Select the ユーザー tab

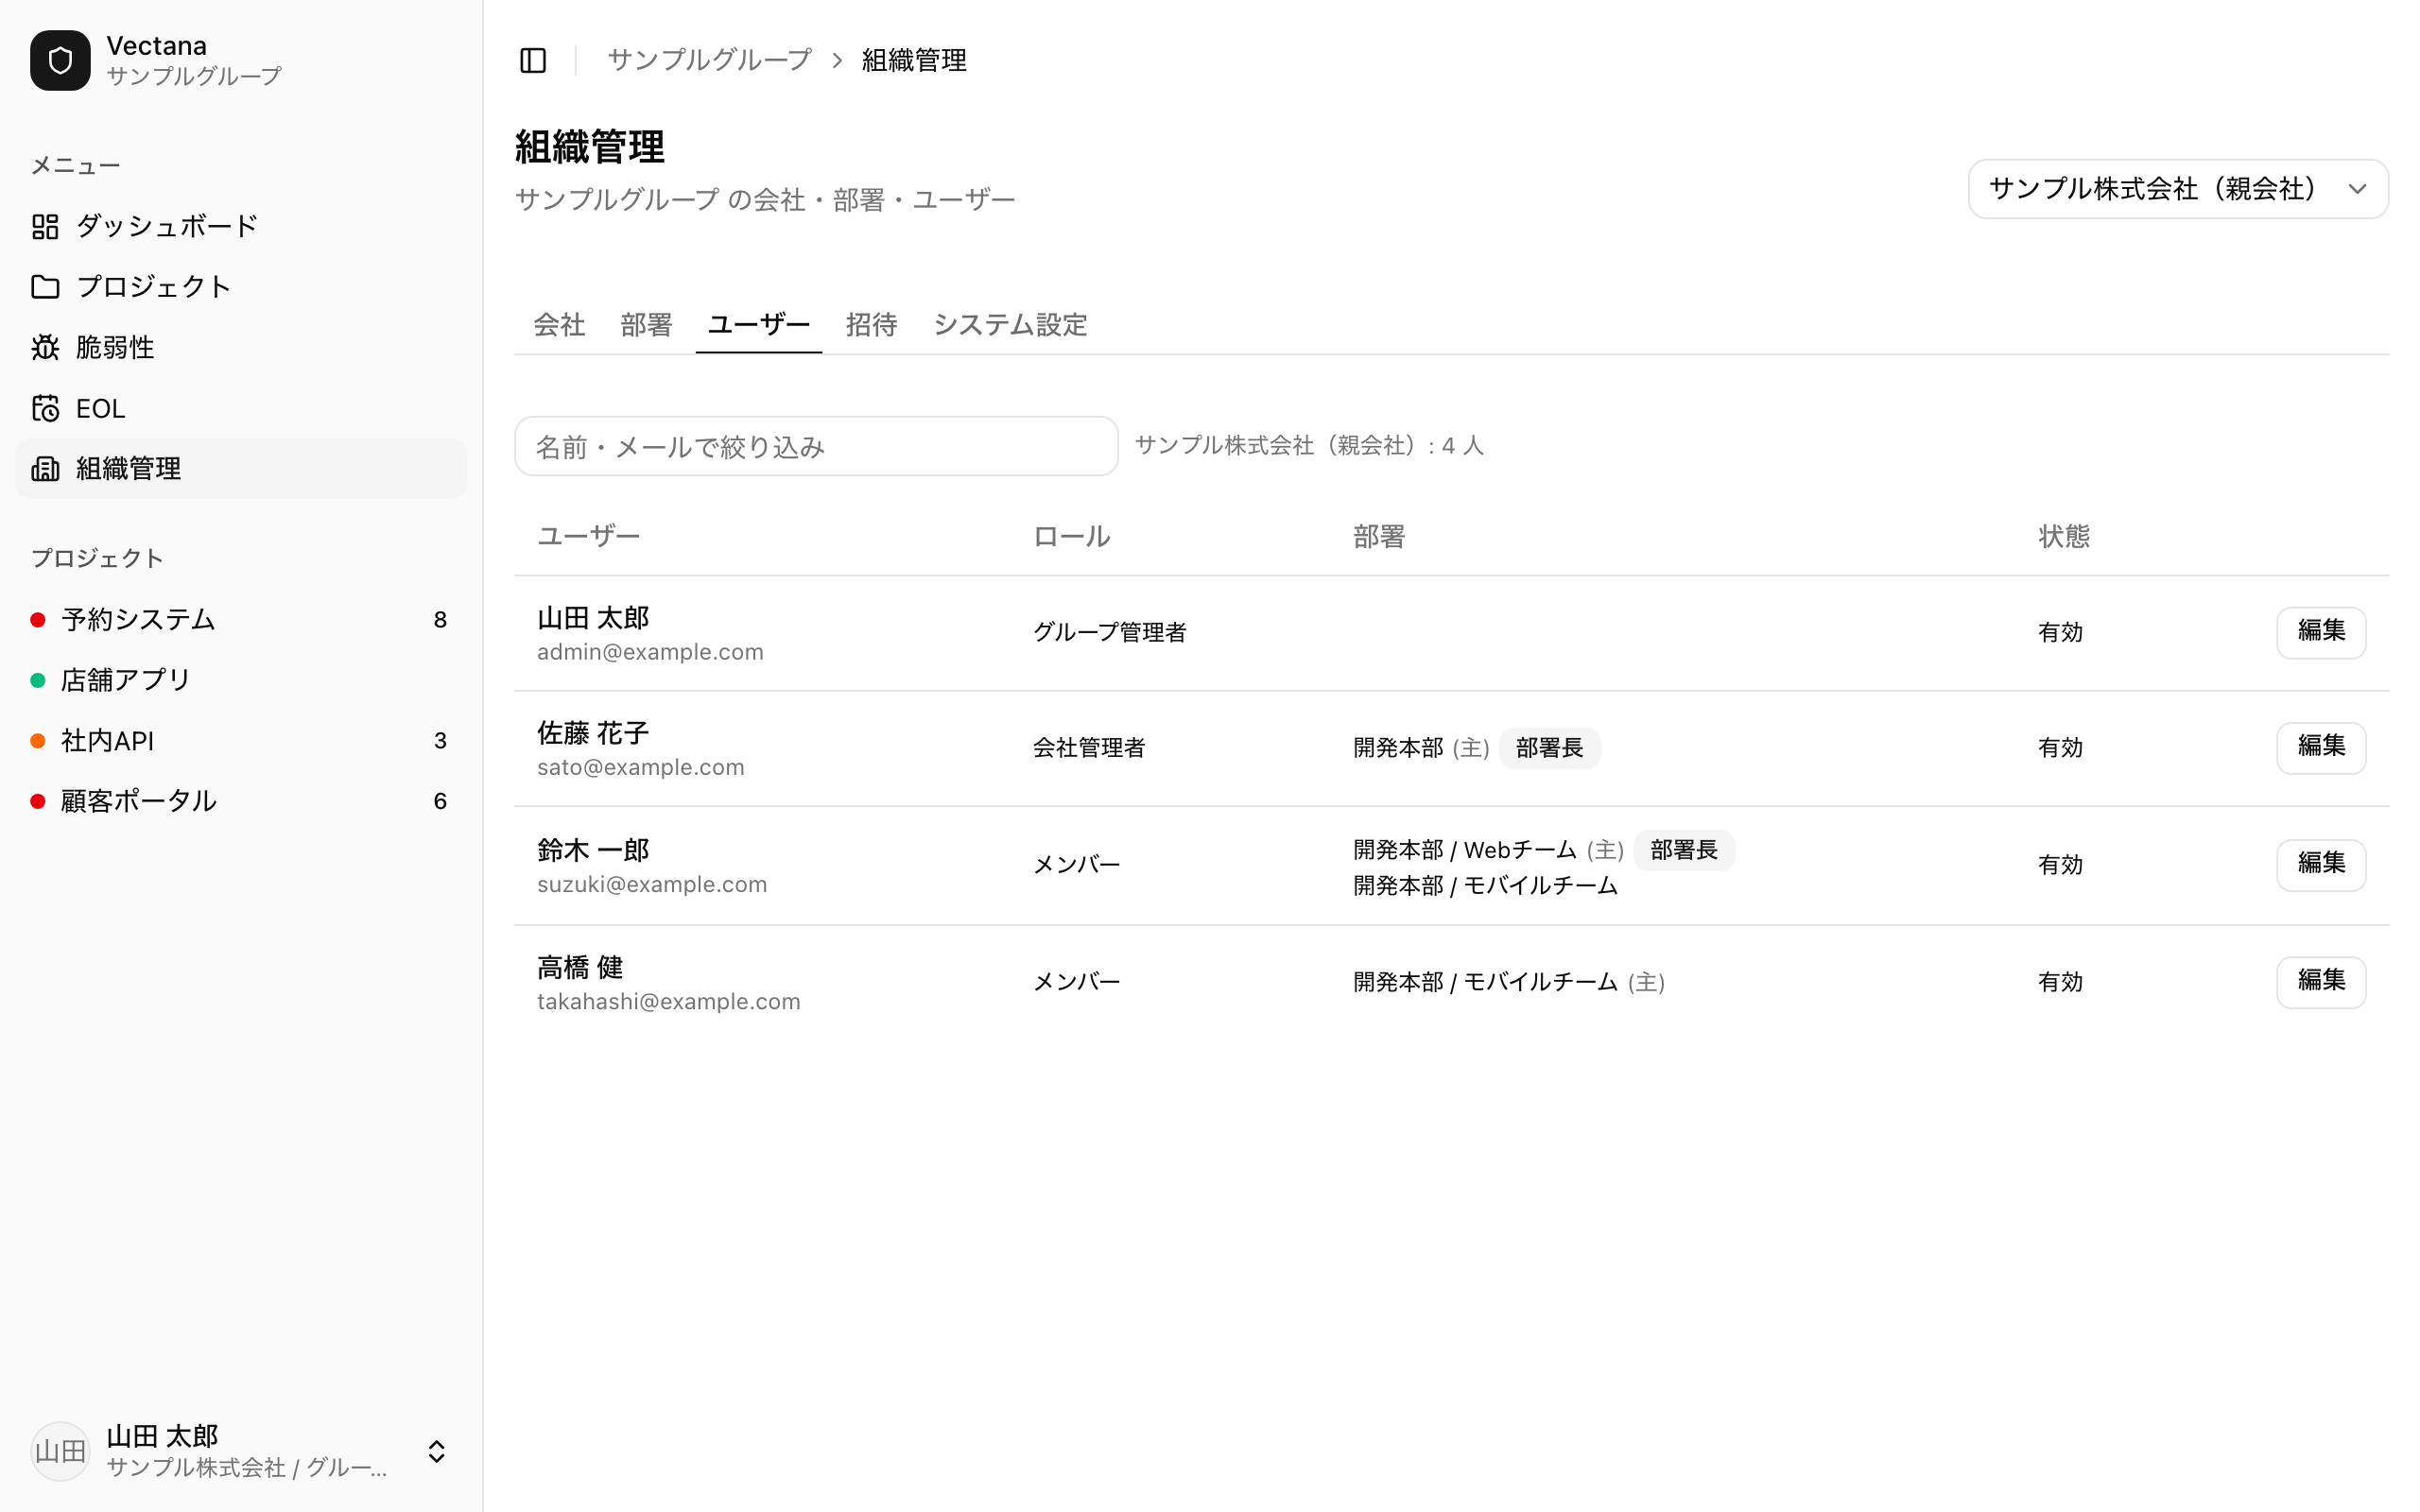click(759, 325)
